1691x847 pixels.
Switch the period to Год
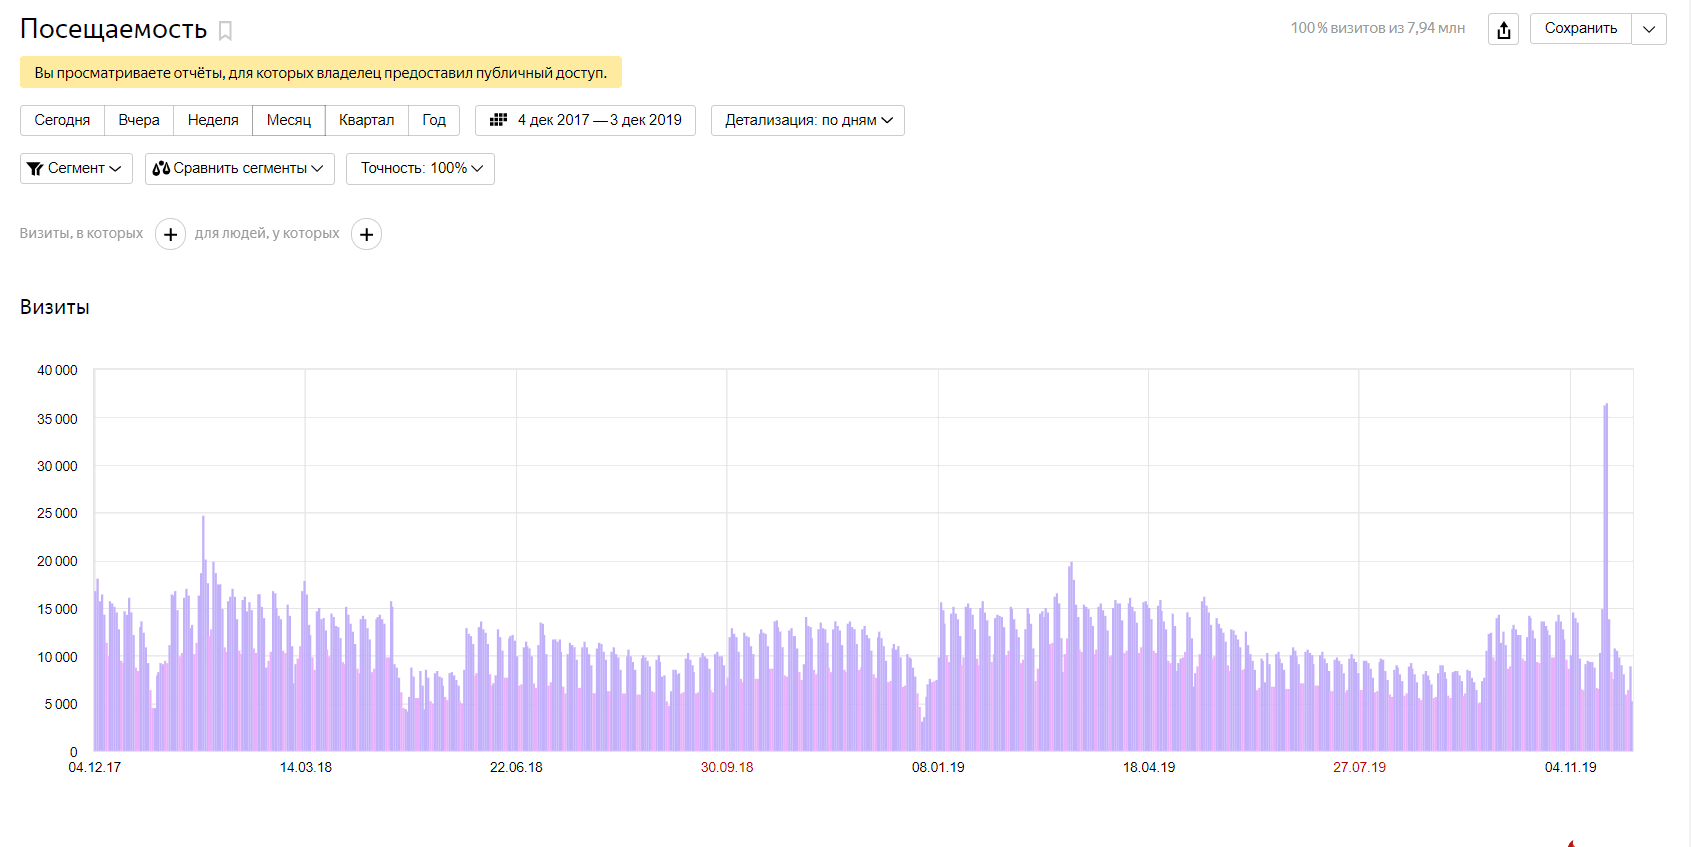(434, 120)
